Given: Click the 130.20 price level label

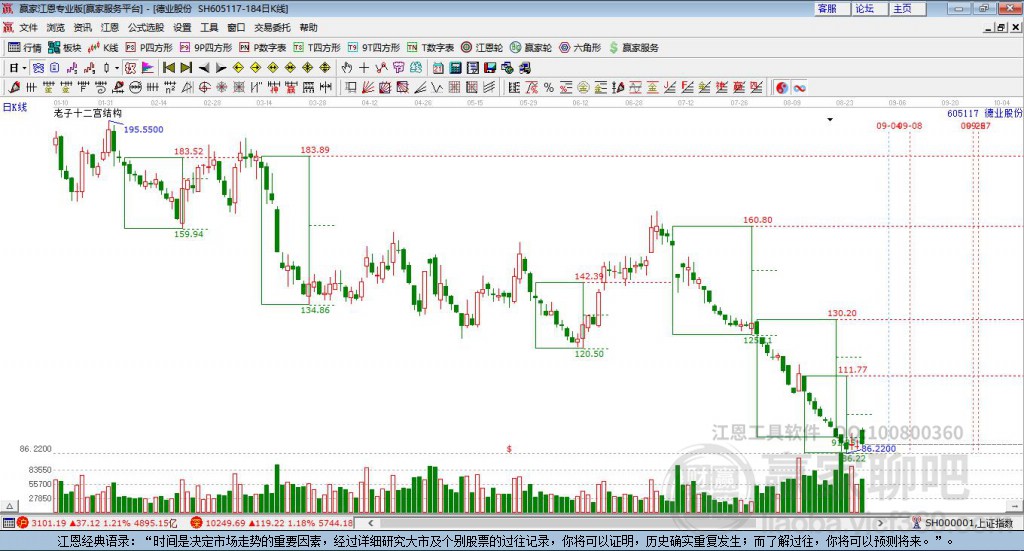Looking at the screenshot, I should (842, 313).
